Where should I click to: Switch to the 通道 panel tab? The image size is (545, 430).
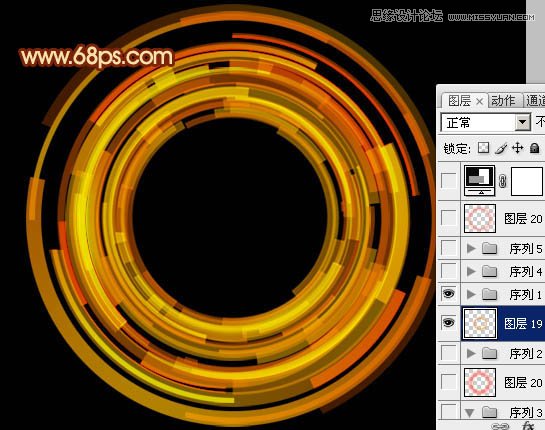click(536, 101)
